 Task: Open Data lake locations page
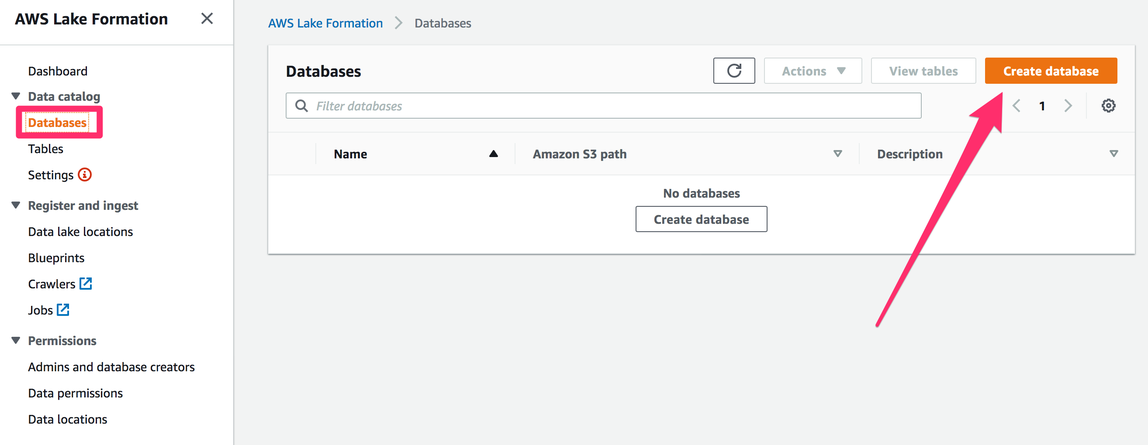[80, 232]
